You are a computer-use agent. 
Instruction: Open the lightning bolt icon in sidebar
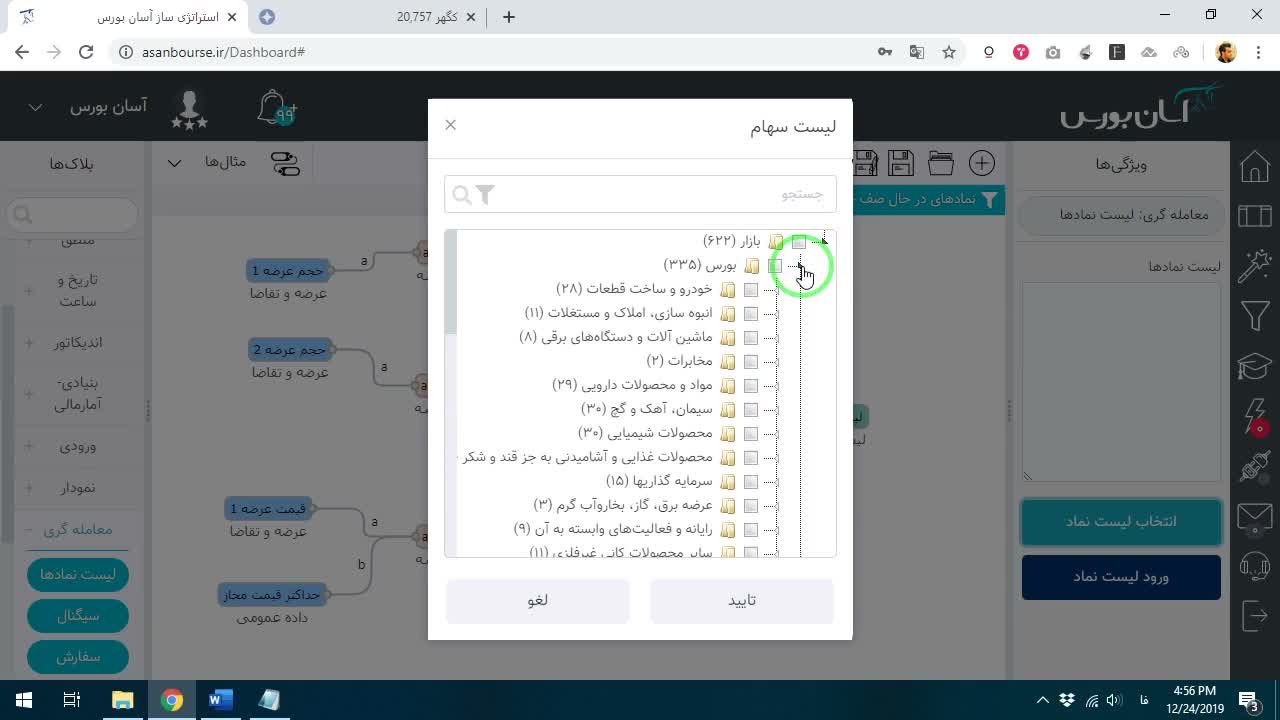click(1256, 417)
